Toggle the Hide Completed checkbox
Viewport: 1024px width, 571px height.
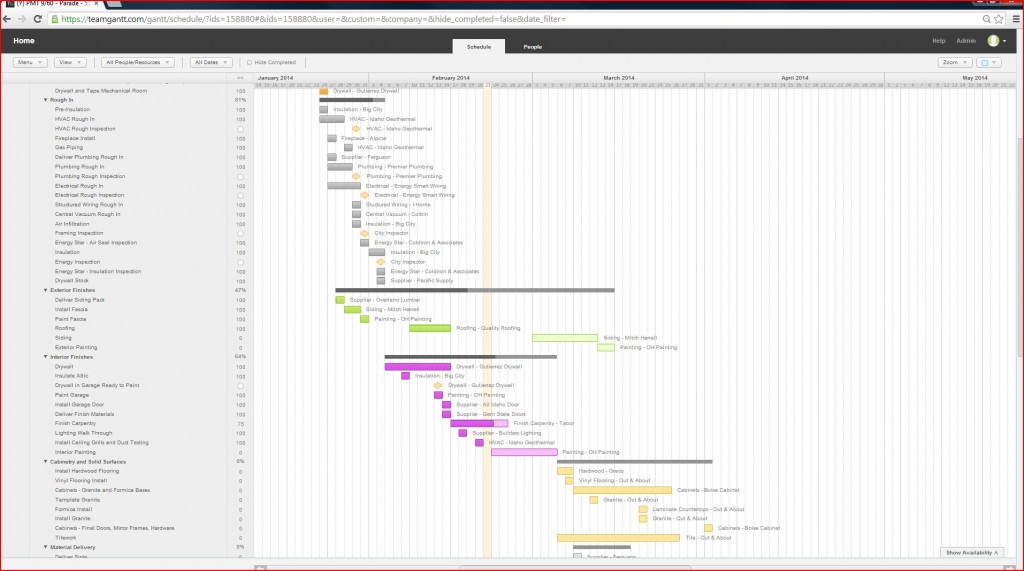click(x=249, y=63)
